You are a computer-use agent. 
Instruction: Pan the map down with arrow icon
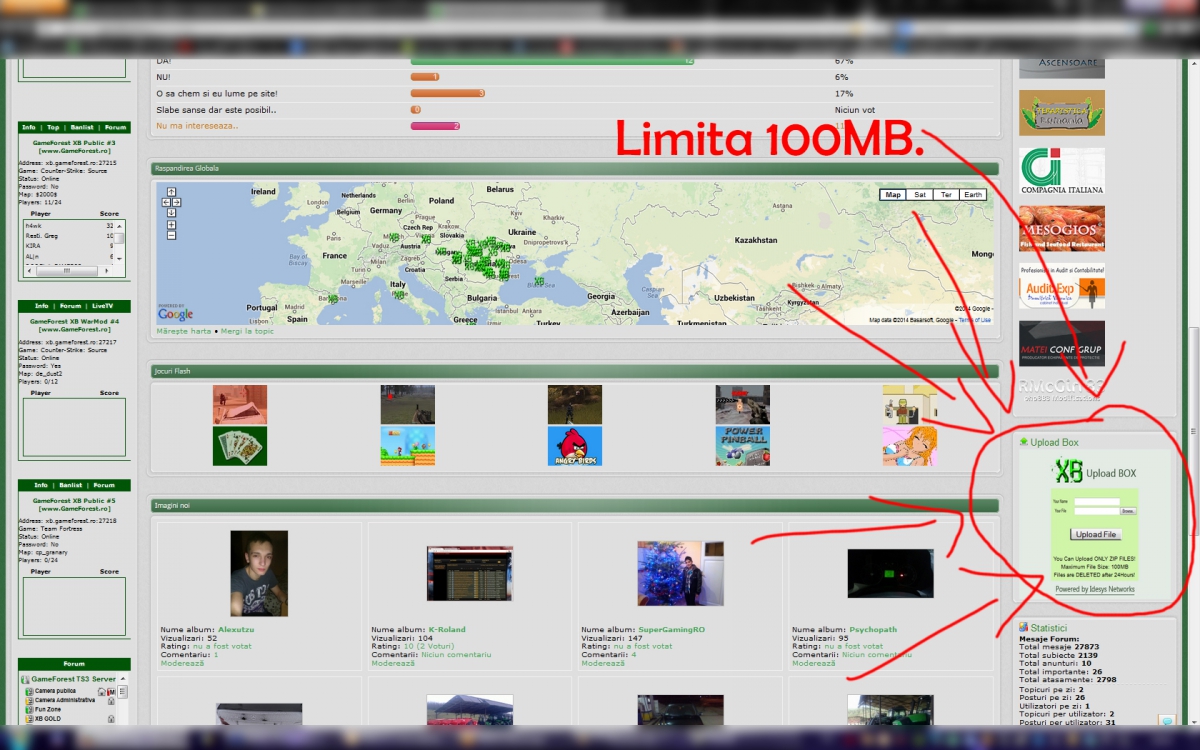click(x=172, y=212)
